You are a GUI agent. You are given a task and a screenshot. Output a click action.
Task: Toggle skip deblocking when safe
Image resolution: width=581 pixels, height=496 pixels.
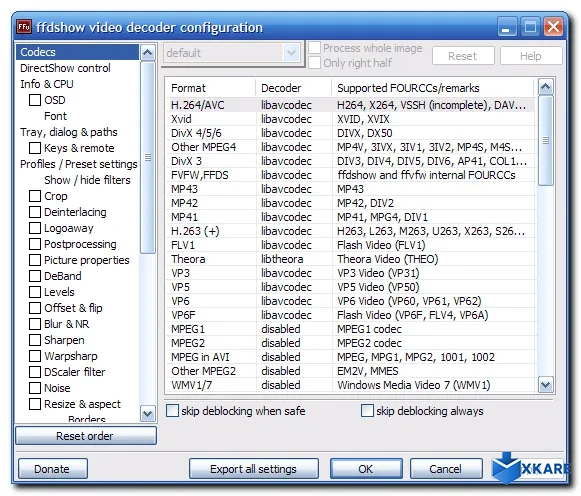point(172,410)
